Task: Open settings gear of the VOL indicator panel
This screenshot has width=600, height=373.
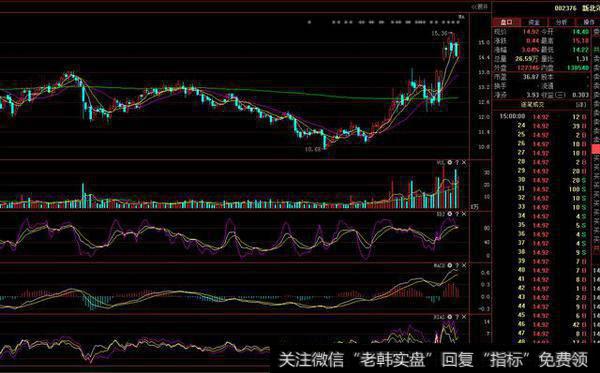Action: 450,163
